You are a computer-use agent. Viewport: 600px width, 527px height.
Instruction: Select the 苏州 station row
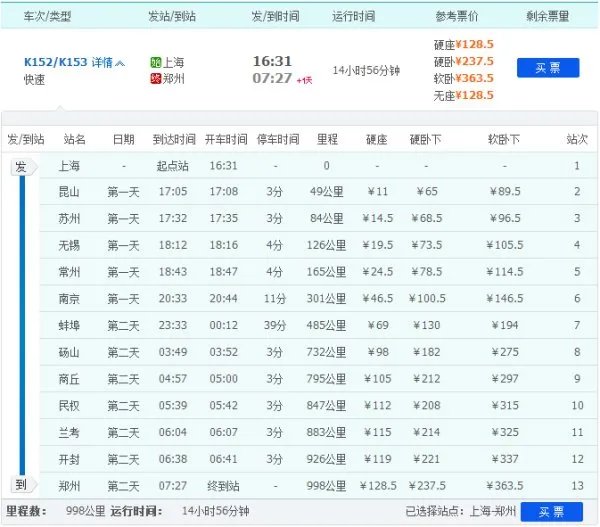pyautogui.click(x=318, y=218)
